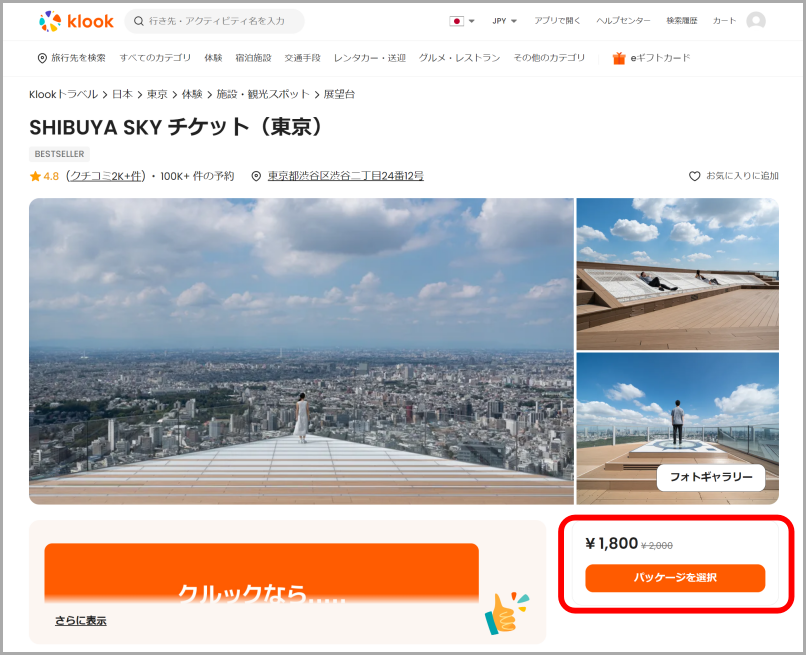The image size is (806, 655).
Task: Click the eギフトカード gift box icon
Action: (618, 58)
